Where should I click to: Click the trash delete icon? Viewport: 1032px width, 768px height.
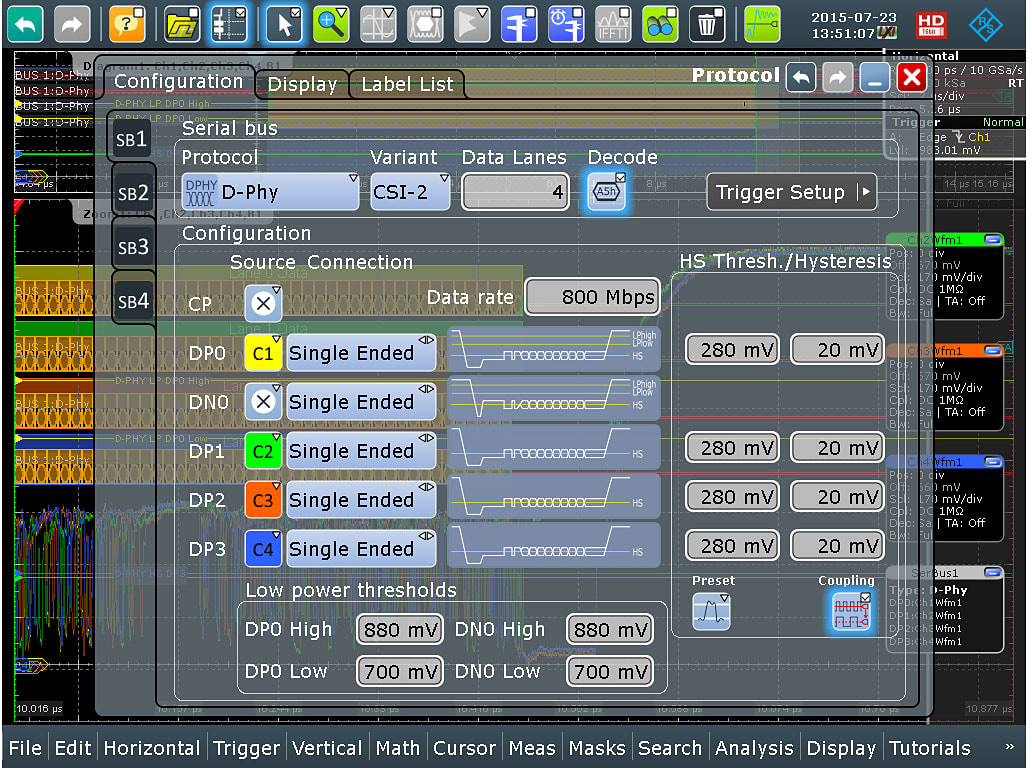coord(707,24)
